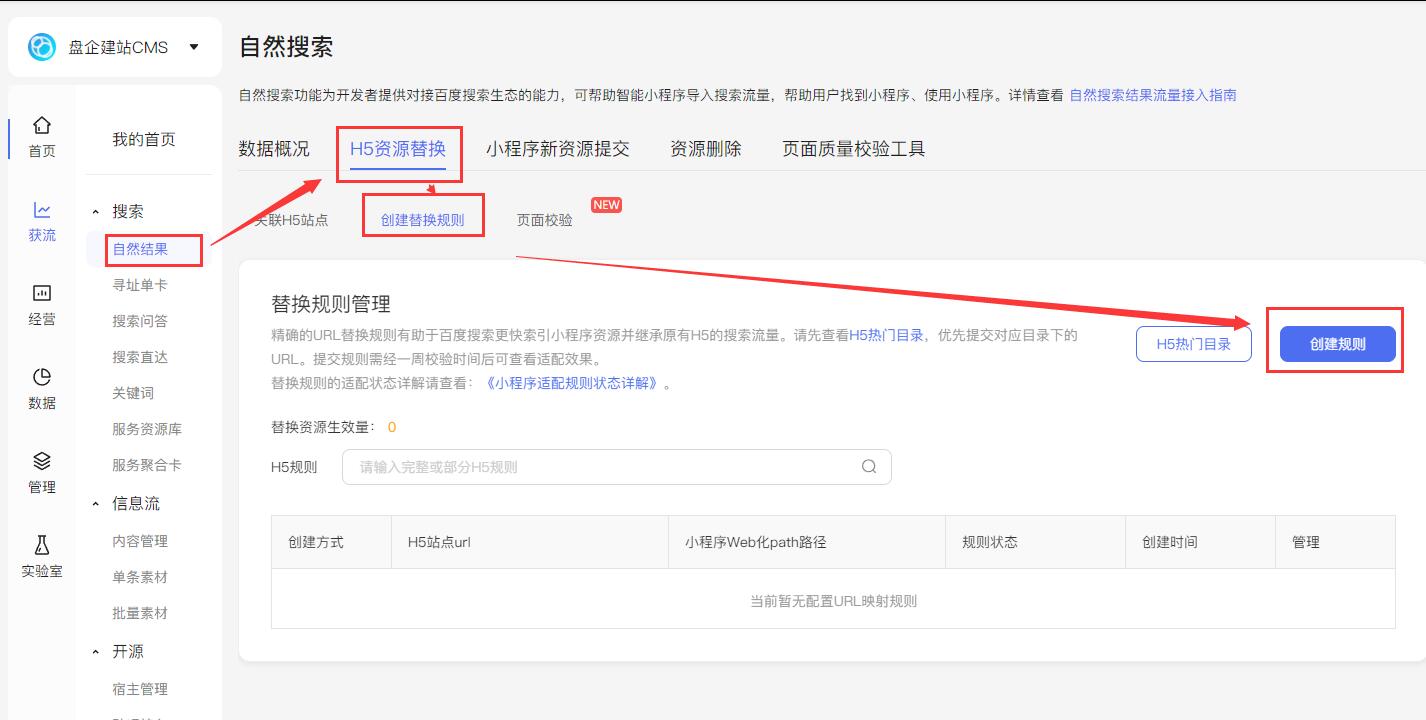Switch to the 小程序新资源提交 tab

pos(558,149)
